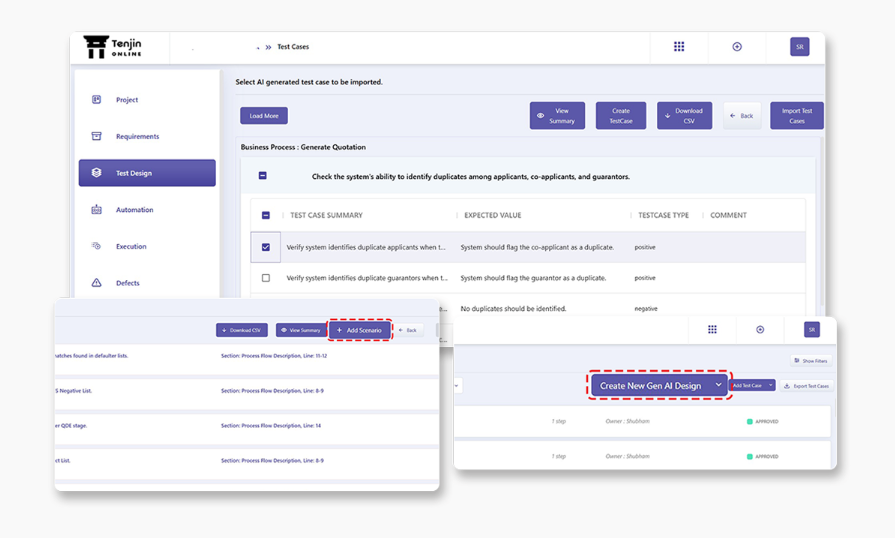Screen dimensions: 895x538
Task: Uncheck the duplicate applicants test case checkbox
Action: [x=266, y=247]
